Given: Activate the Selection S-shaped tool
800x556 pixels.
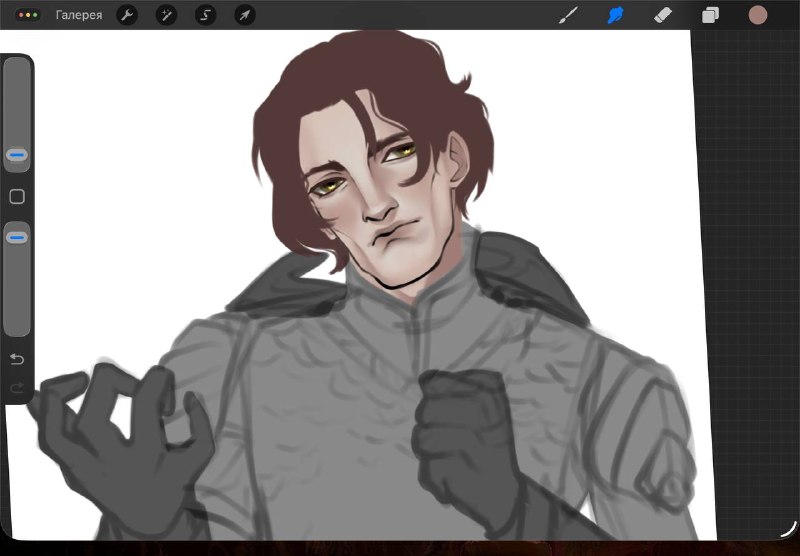Looking at the screenshot, I should pyautogui.click(x=206, y=15).
